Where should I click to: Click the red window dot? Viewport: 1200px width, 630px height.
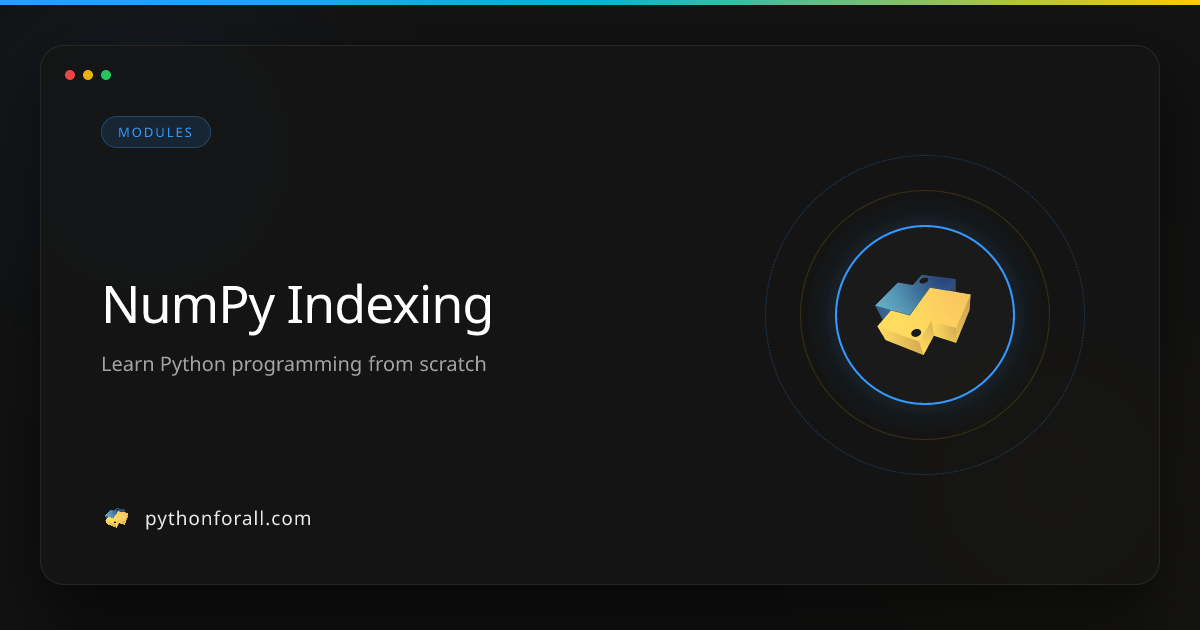point(70,75)
